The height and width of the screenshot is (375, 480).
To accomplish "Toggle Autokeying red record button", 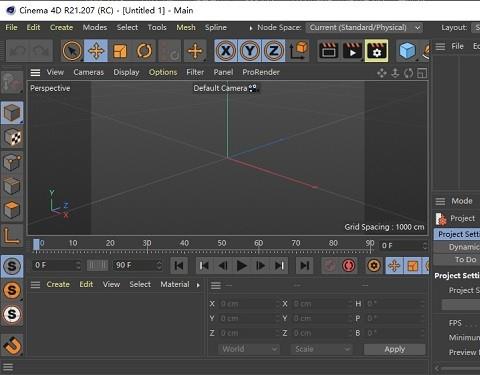I will pos(348,266).
